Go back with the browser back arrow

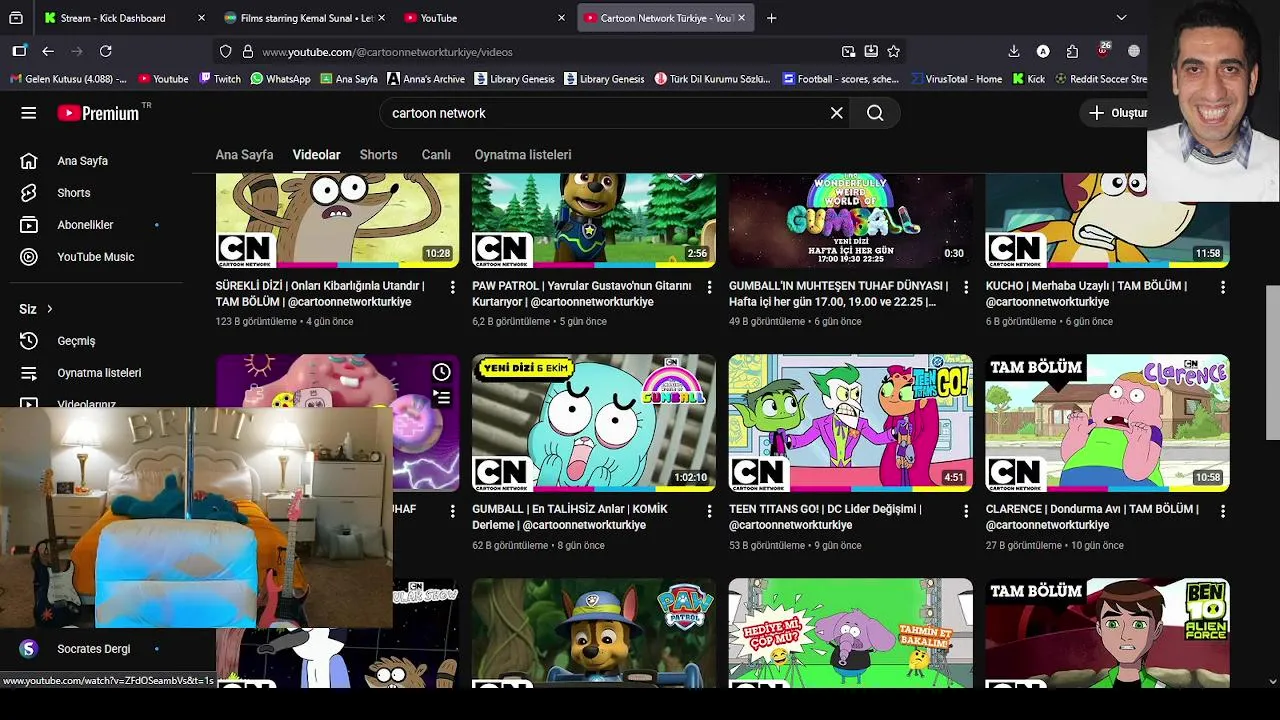pos(48,51)
